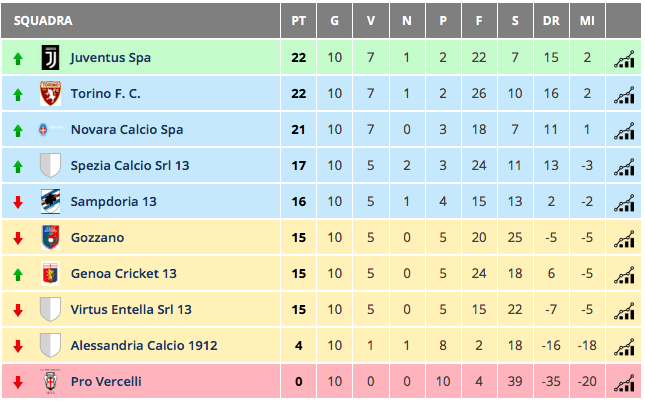Click green up arrow beside Genoa Cricket
This screenshot has height=404, width=645.
pos(18,274)
